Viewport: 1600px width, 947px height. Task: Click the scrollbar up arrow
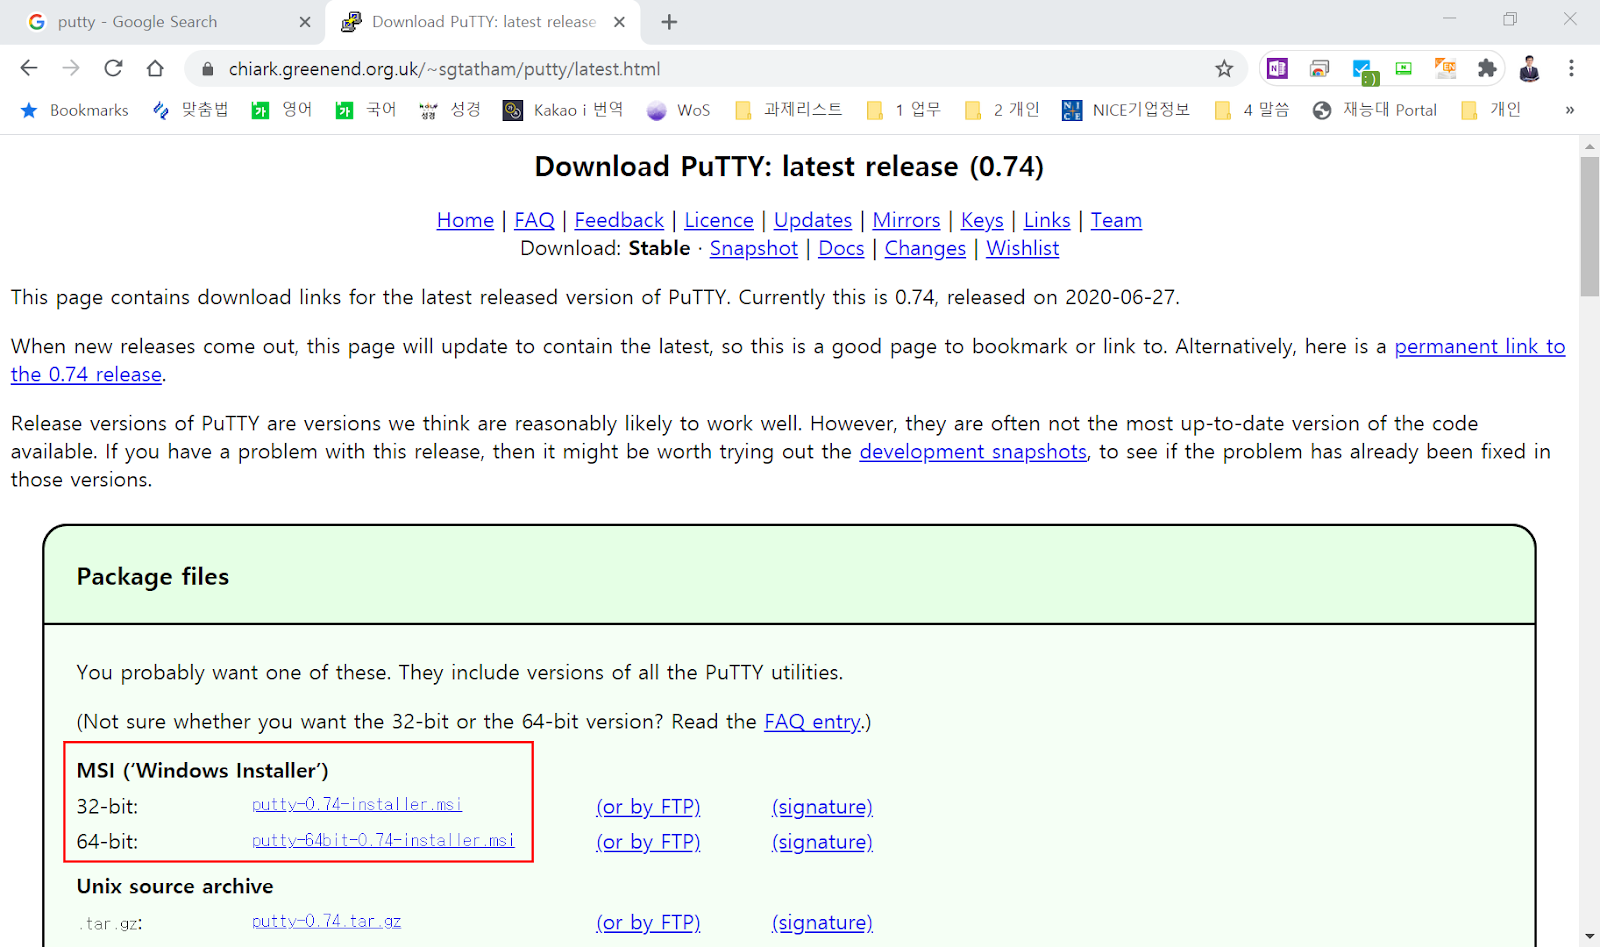coord(1589,146)
